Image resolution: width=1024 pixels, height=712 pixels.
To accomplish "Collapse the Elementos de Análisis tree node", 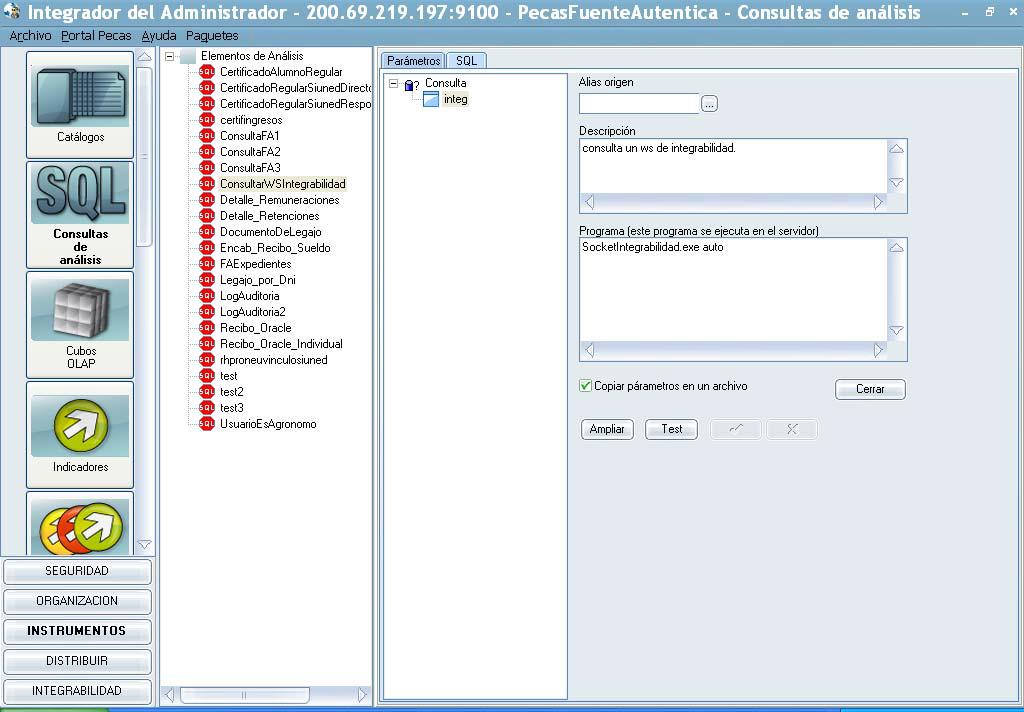I will pyautogui.click(x=170, y=56).
